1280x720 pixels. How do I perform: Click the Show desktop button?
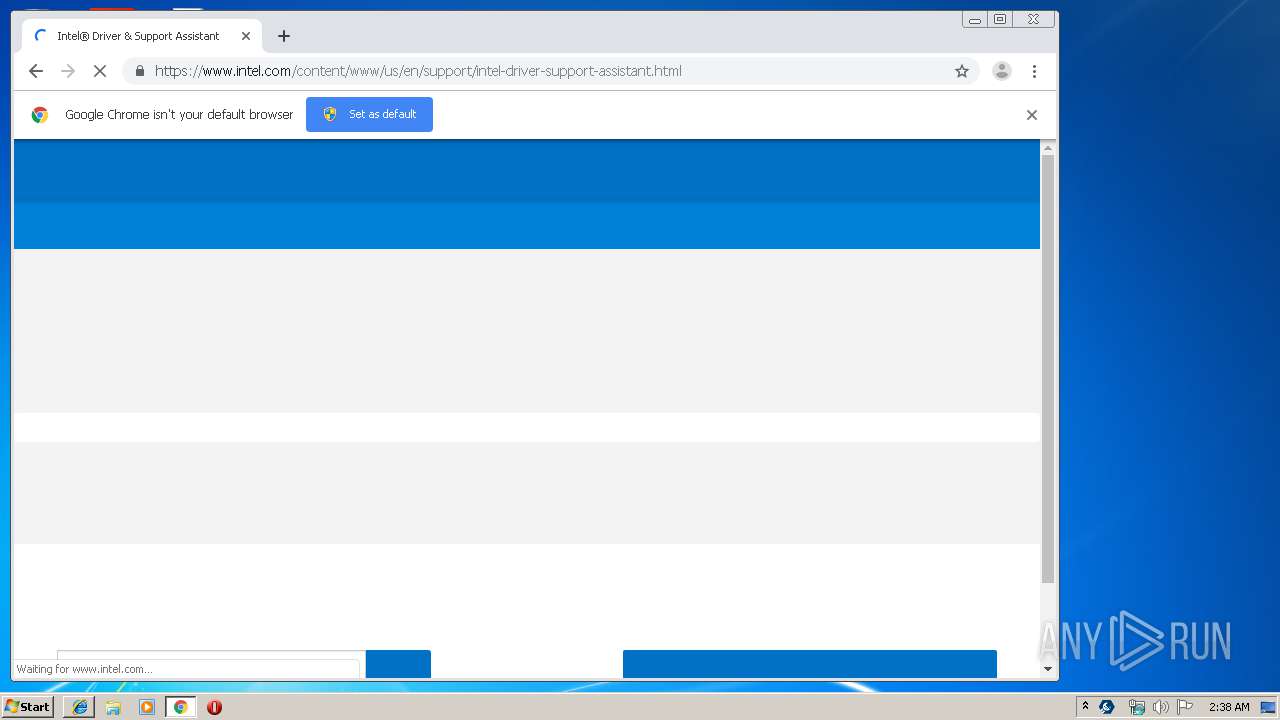[x=1268, y=707]
